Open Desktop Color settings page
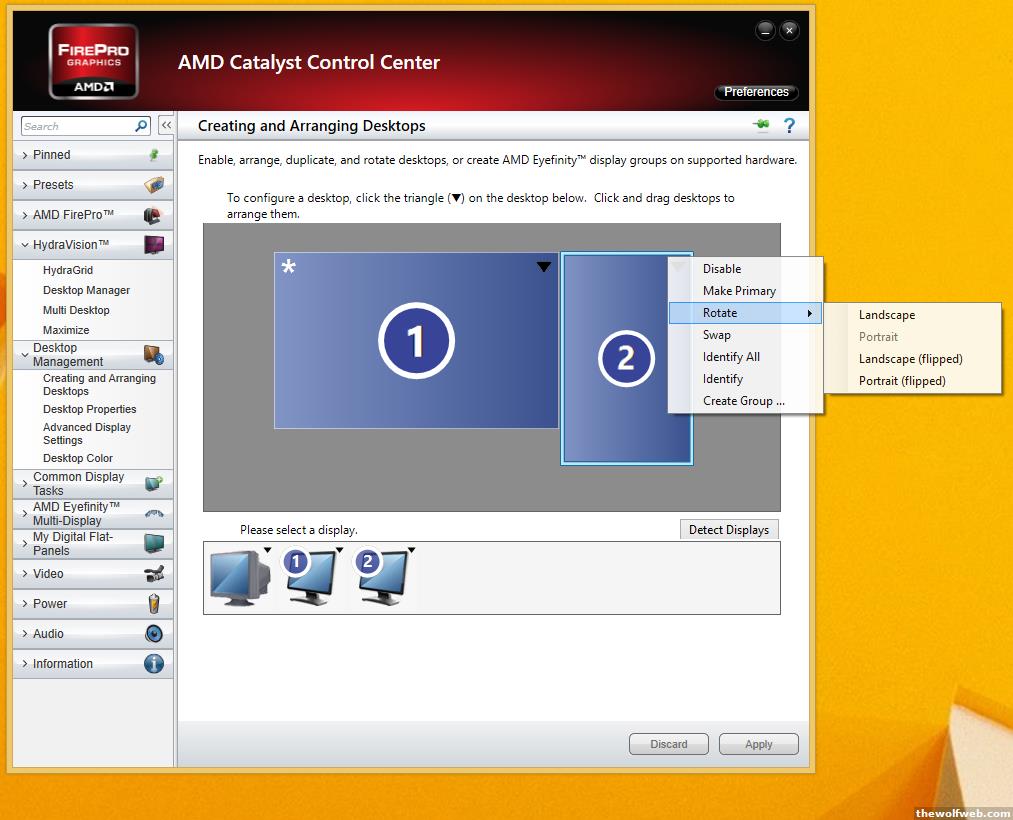This screenshot has height=820, width=1013. 77,458
